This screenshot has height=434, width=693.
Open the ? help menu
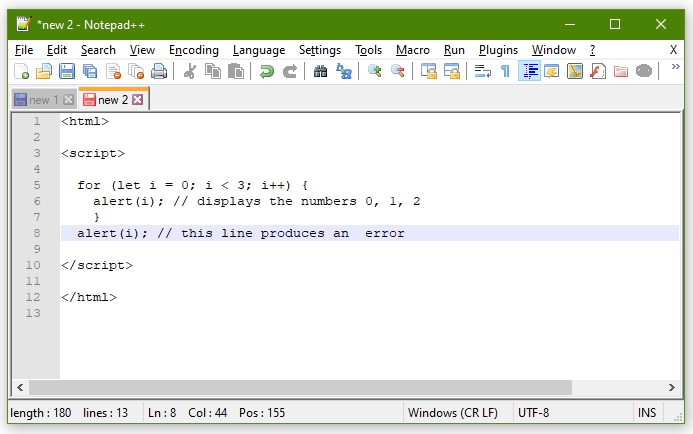pos(592,50)
